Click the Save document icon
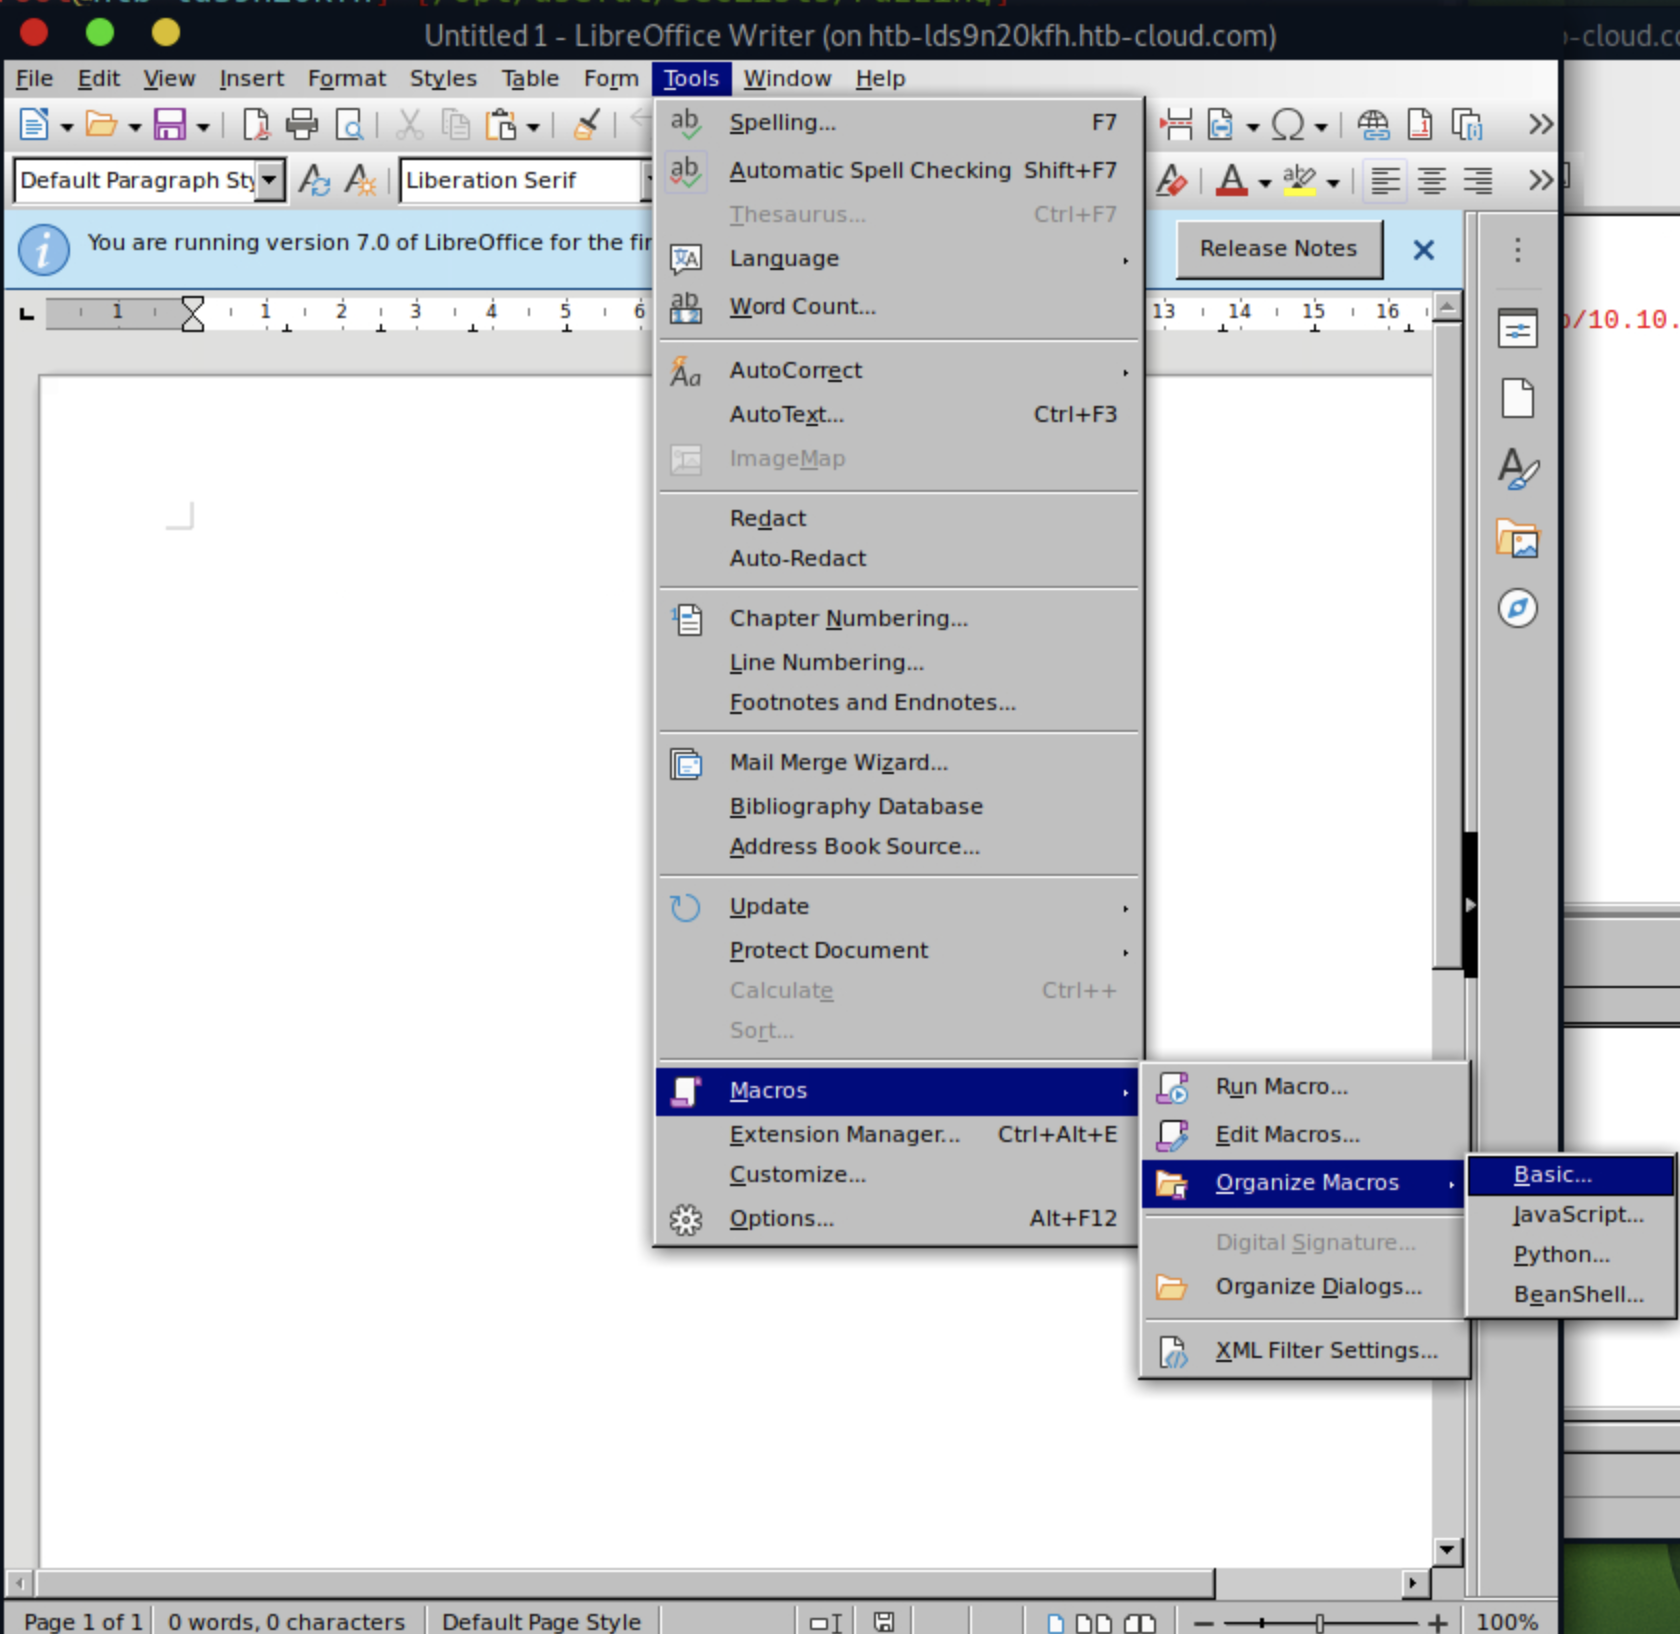The width and height of the screenshot is (1680, 1634). (x=169, y=125)
